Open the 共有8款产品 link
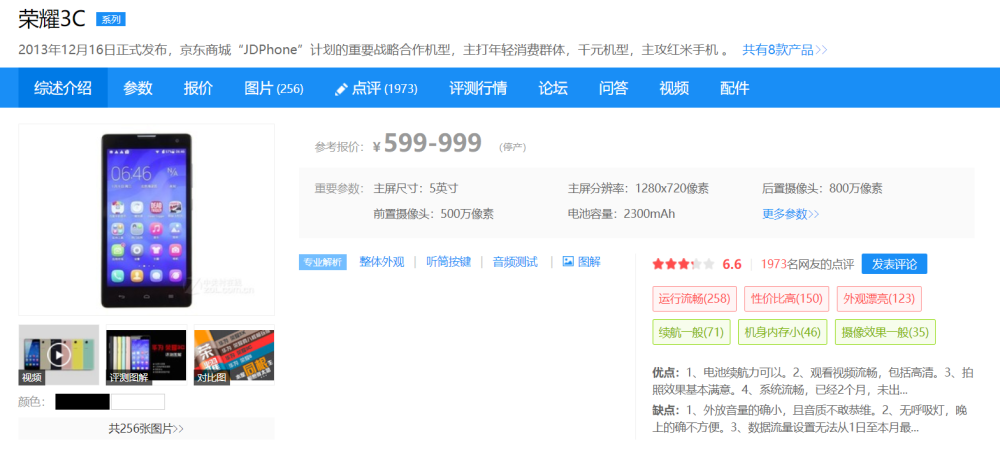Screen dimensions: 1000x453 coord(784,50)
